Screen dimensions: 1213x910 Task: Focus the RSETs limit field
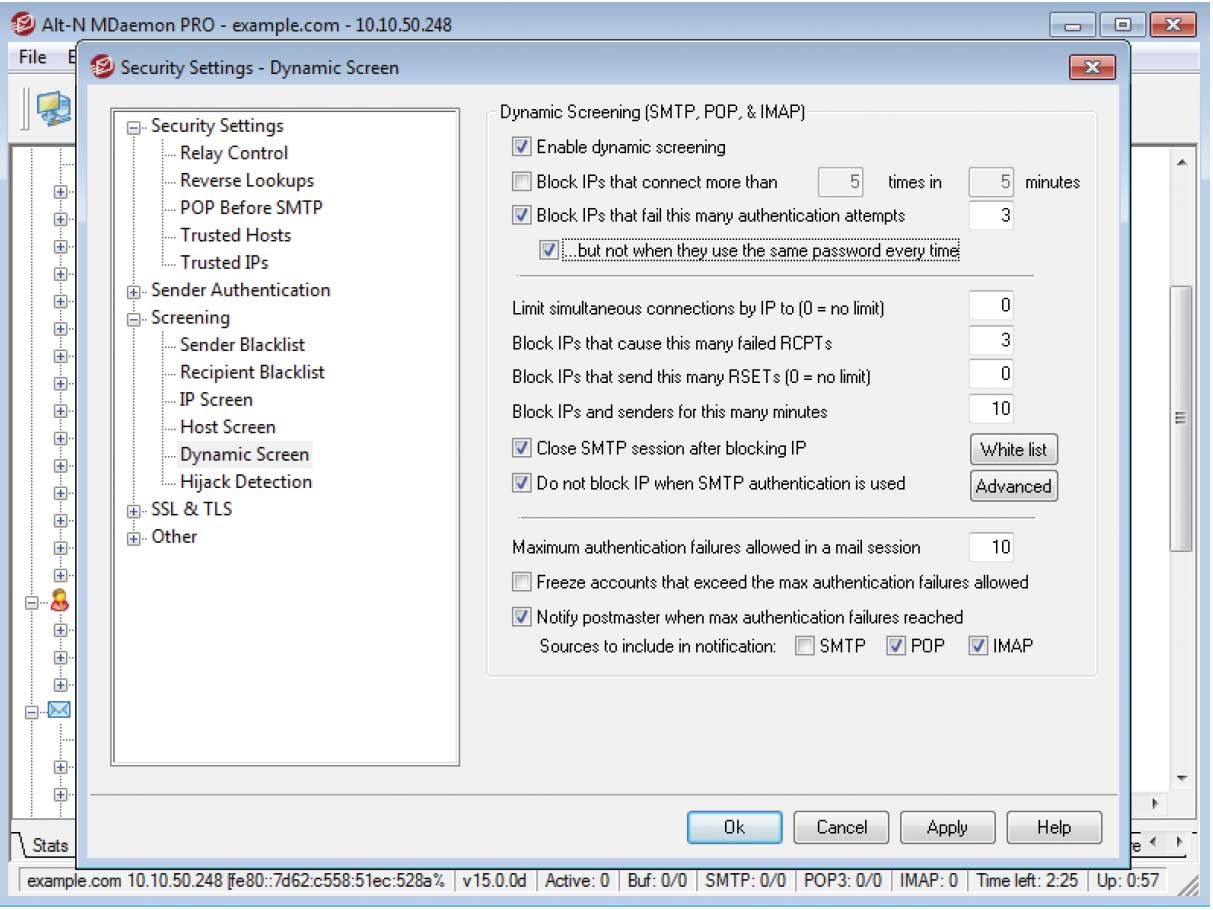click(991, 375)
